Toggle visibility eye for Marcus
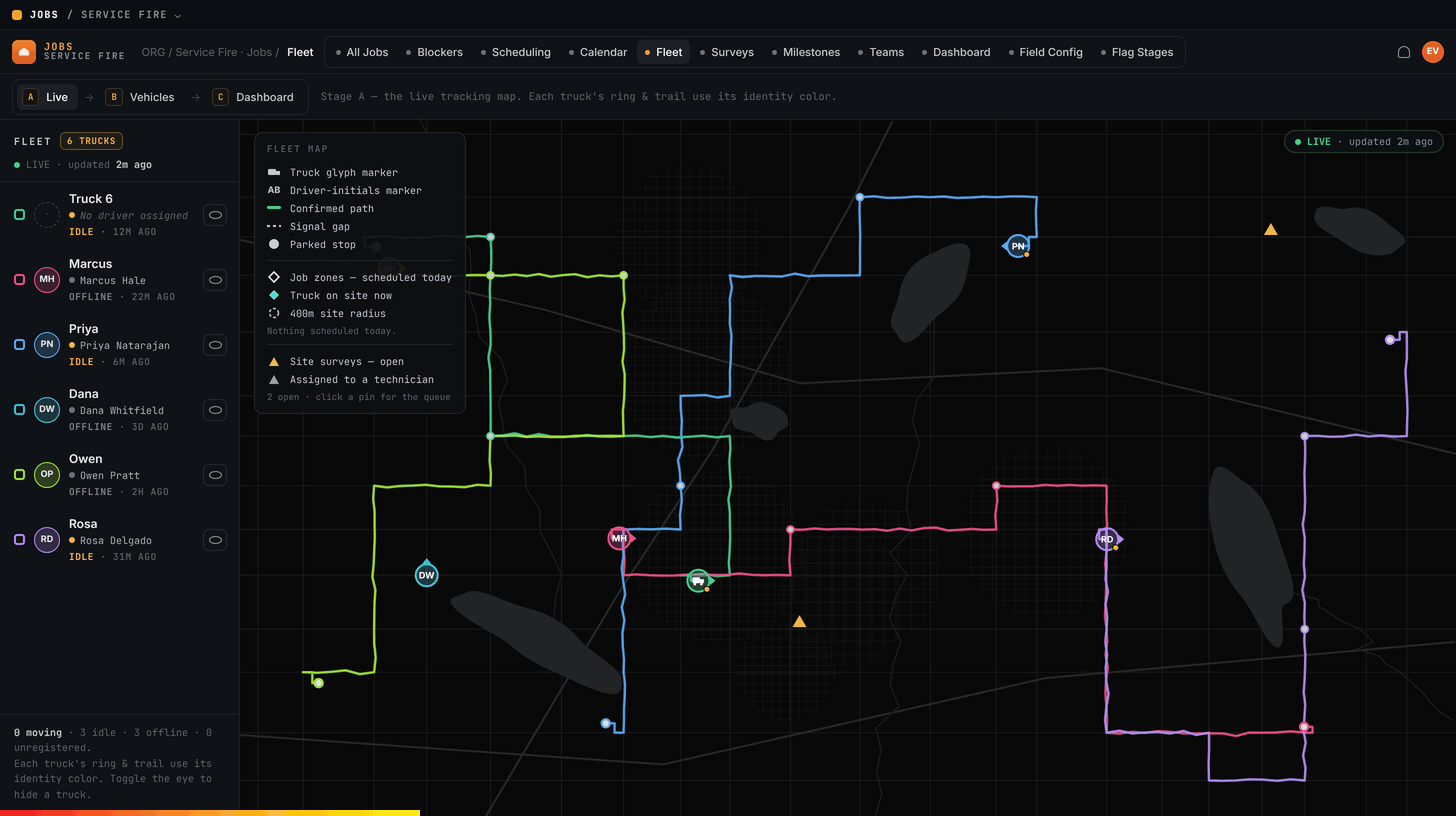This screenshot has width=1456, height=816. coord(215,280)
